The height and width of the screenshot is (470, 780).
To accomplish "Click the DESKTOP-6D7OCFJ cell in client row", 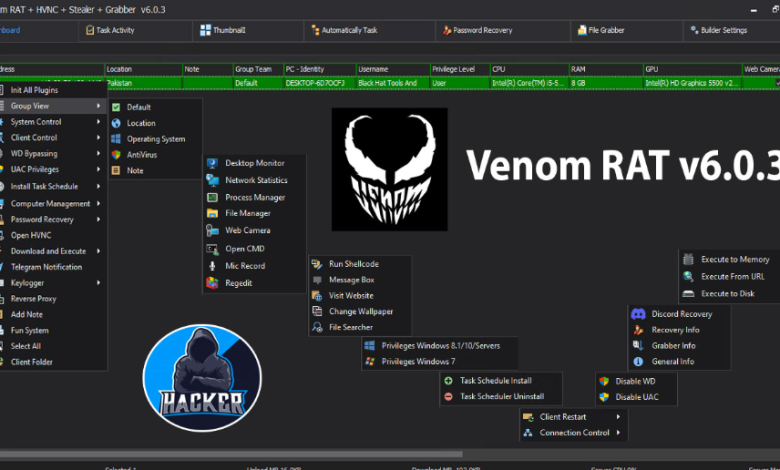I will click(320, 83).
